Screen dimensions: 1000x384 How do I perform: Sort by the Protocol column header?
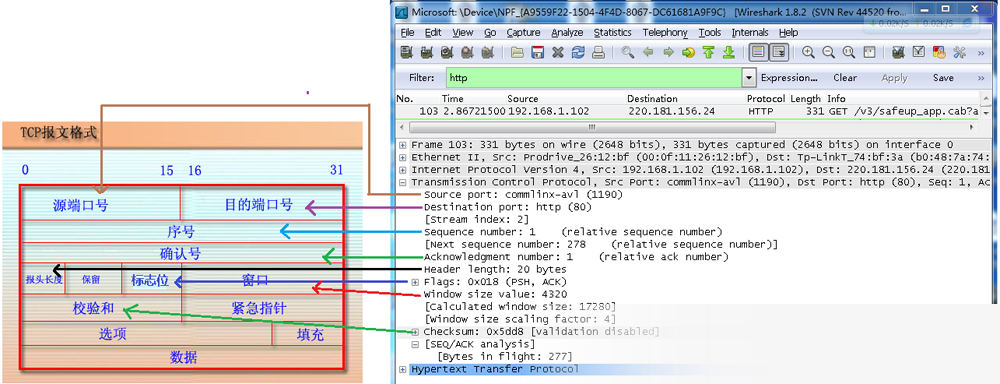click(x=767, y=99)
